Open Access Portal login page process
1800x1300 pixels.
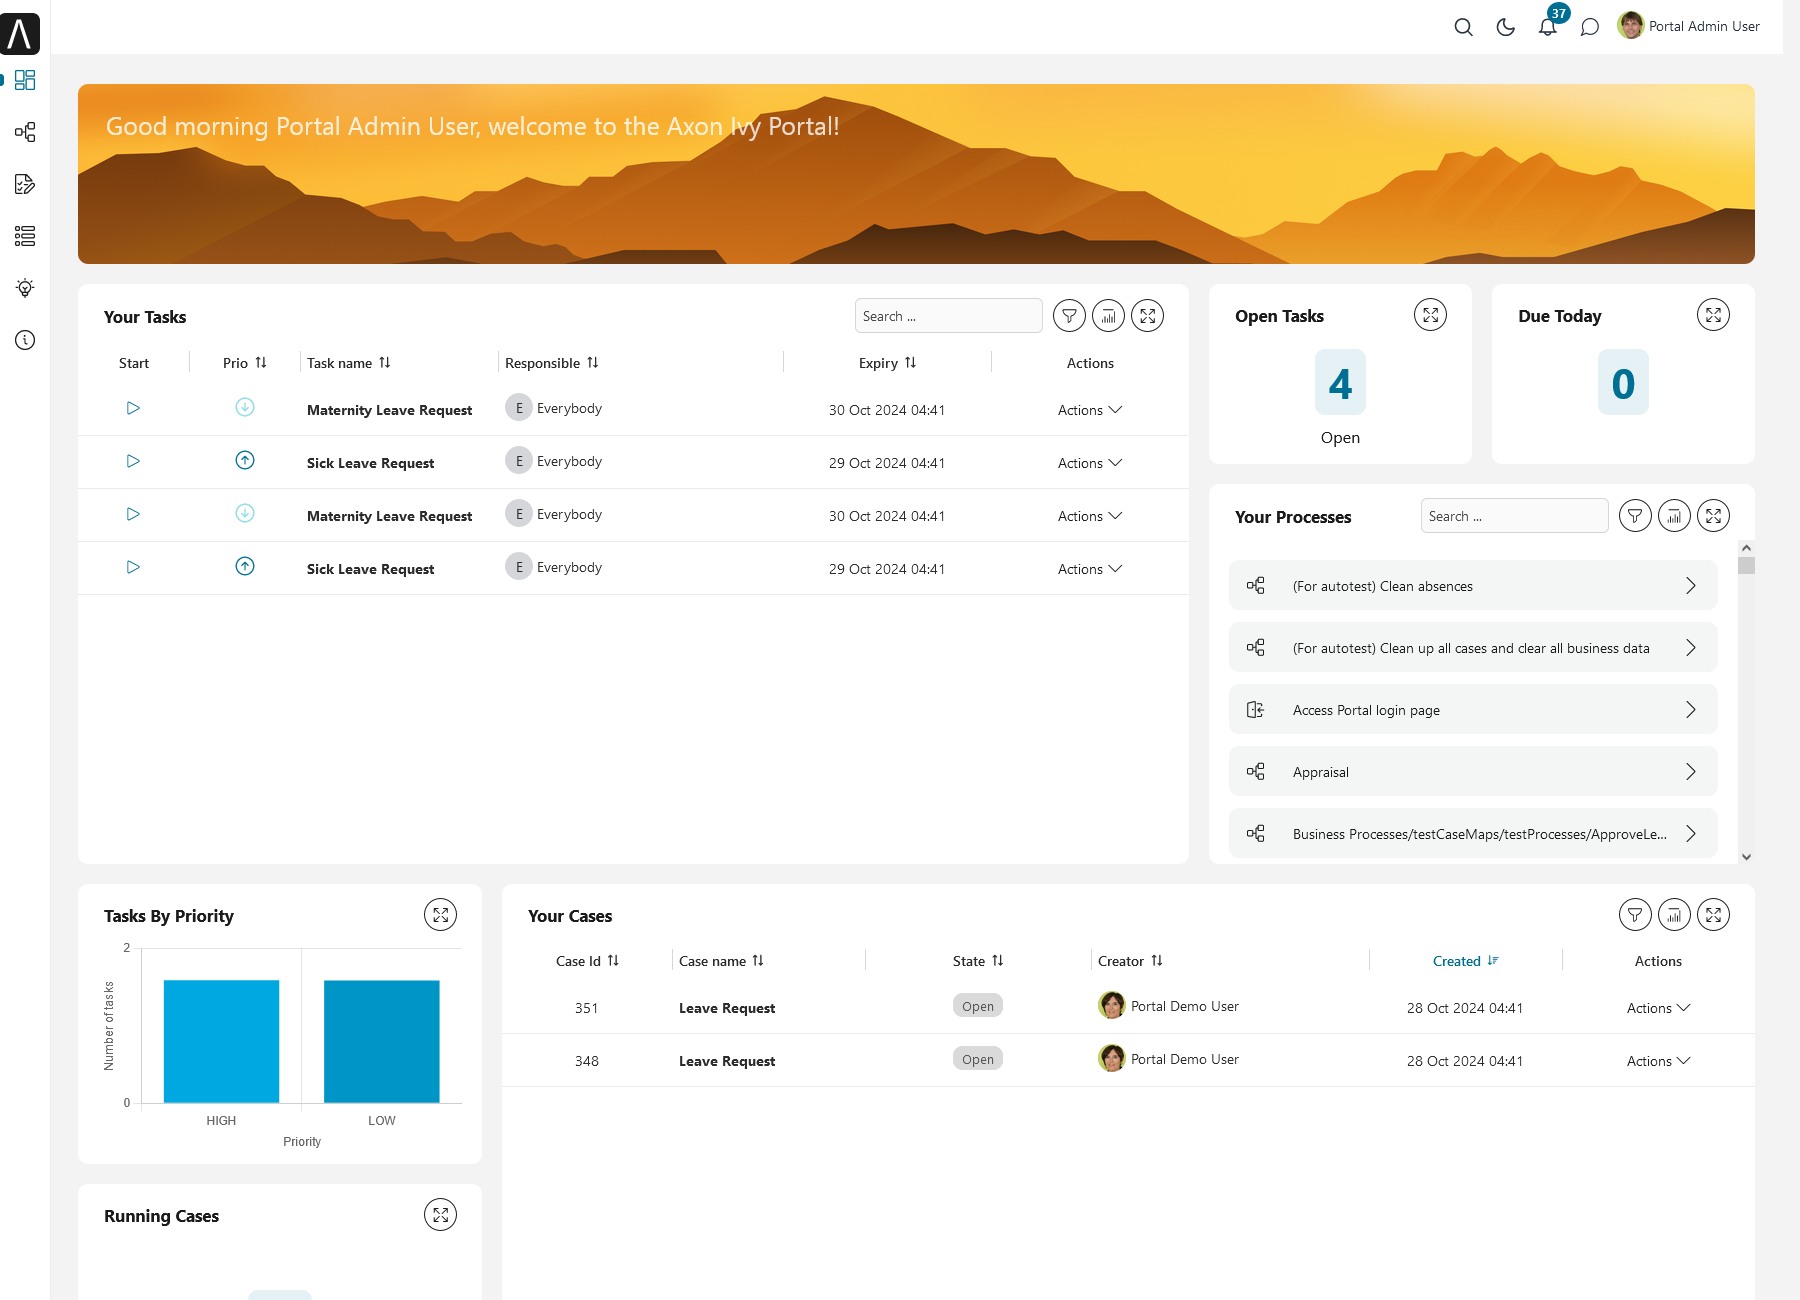(1473, 710)
